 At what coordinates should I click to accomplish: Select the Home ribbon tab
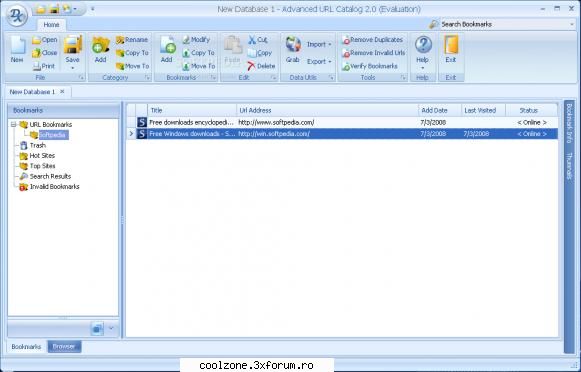tap(51, 25)
